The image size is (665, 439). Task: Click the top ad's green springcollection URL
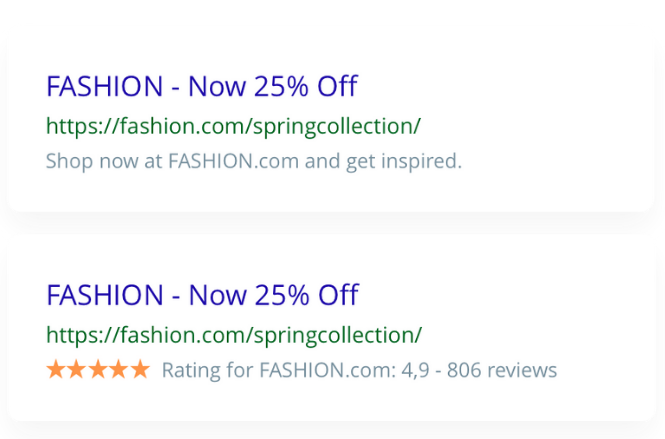[233, 126]
